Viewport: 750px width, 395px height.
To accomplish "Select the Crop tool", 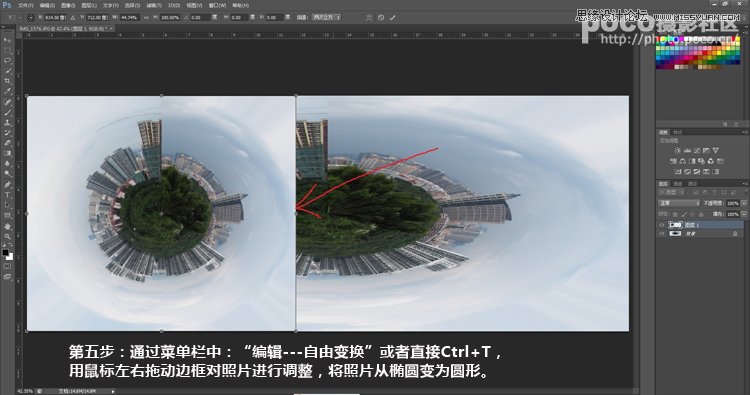I will tap(7, 81).
